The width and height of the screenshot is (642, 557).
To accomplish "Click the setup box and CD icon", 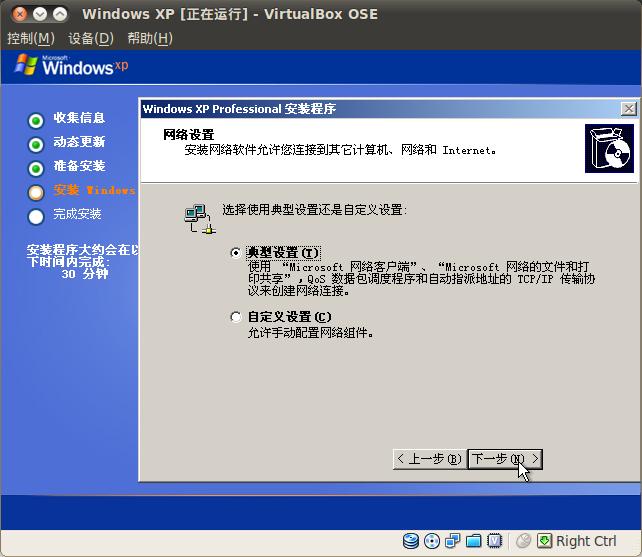I will click(609, 149).
